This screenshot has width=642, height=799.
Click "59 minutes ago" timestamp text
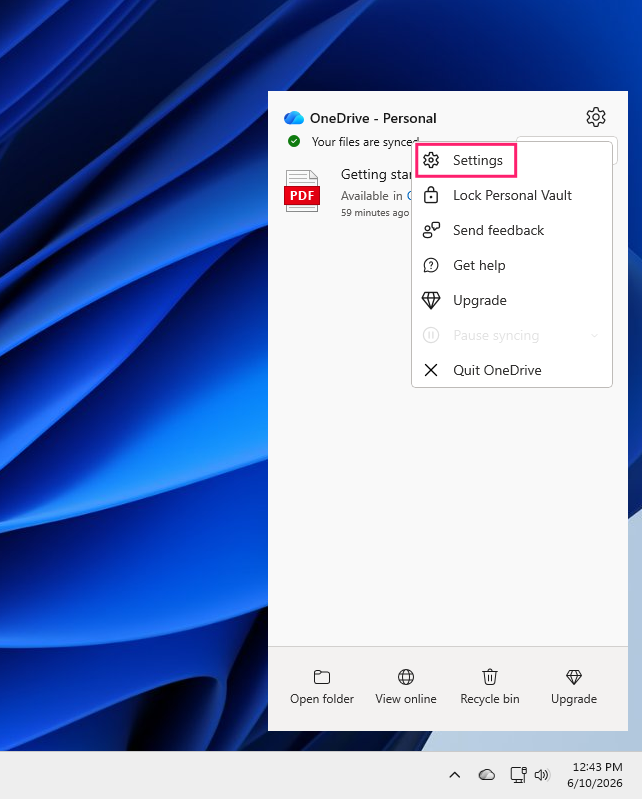point(375,212)
